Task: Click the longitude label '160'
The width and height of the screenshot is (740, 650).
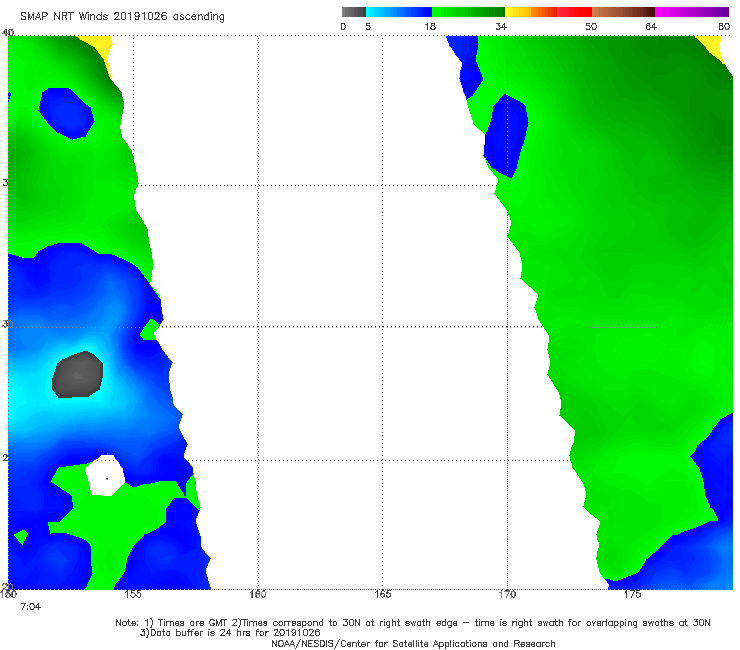Action: tap(258, 594)
